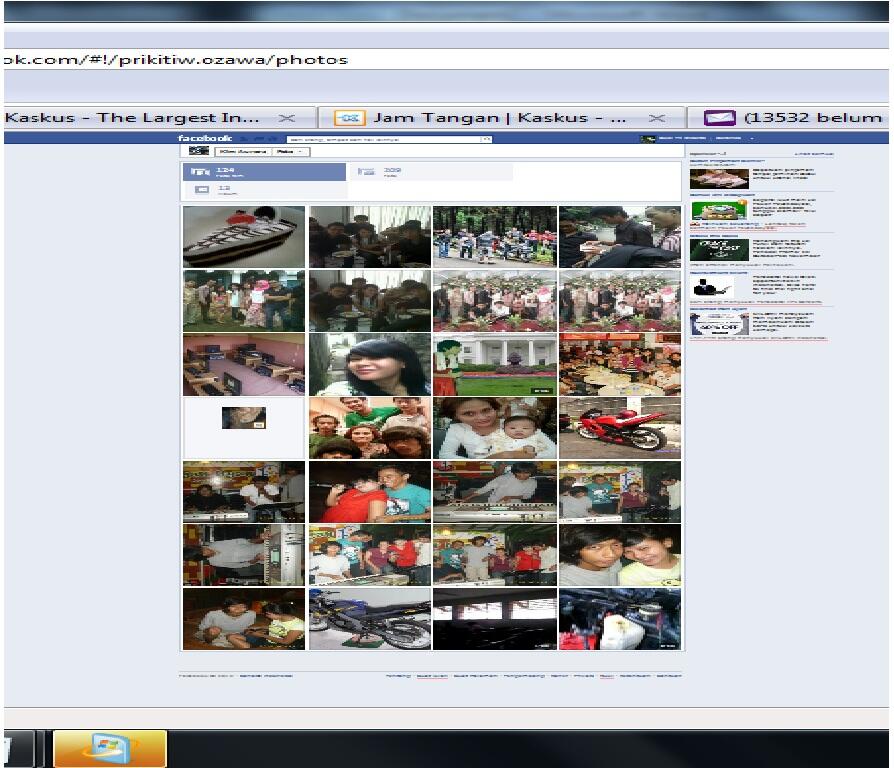The height and width of the screenshot is (768, 894).
Task: Close the Kaskus - The Largest In... tab
Action: tap(287, 118)
